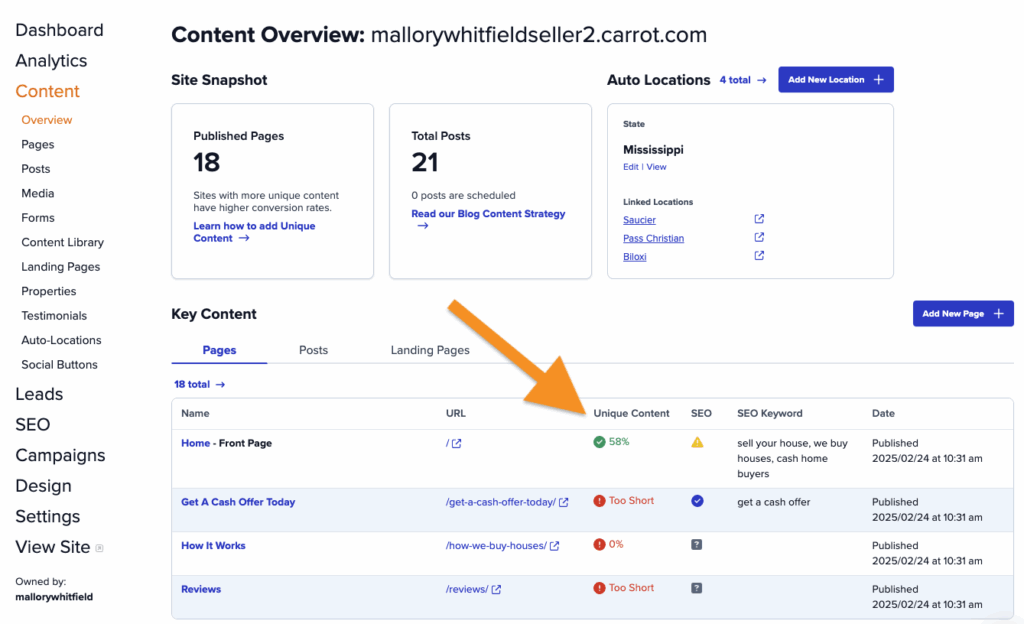Viewport: 1024px width, 624px height.
Task: Click 18 total link above table
Action: pyautogui.click(x=191, y=384)
